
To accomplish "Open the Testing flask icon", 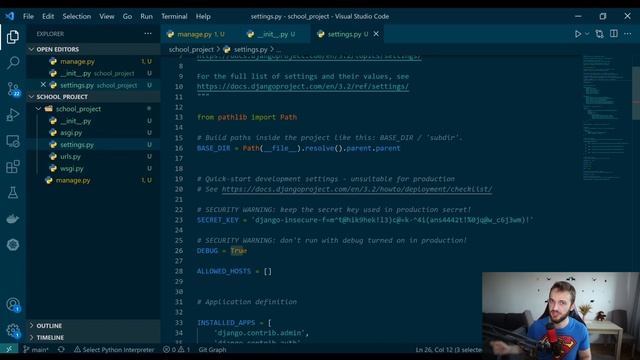I will click(x=13, y=193).
